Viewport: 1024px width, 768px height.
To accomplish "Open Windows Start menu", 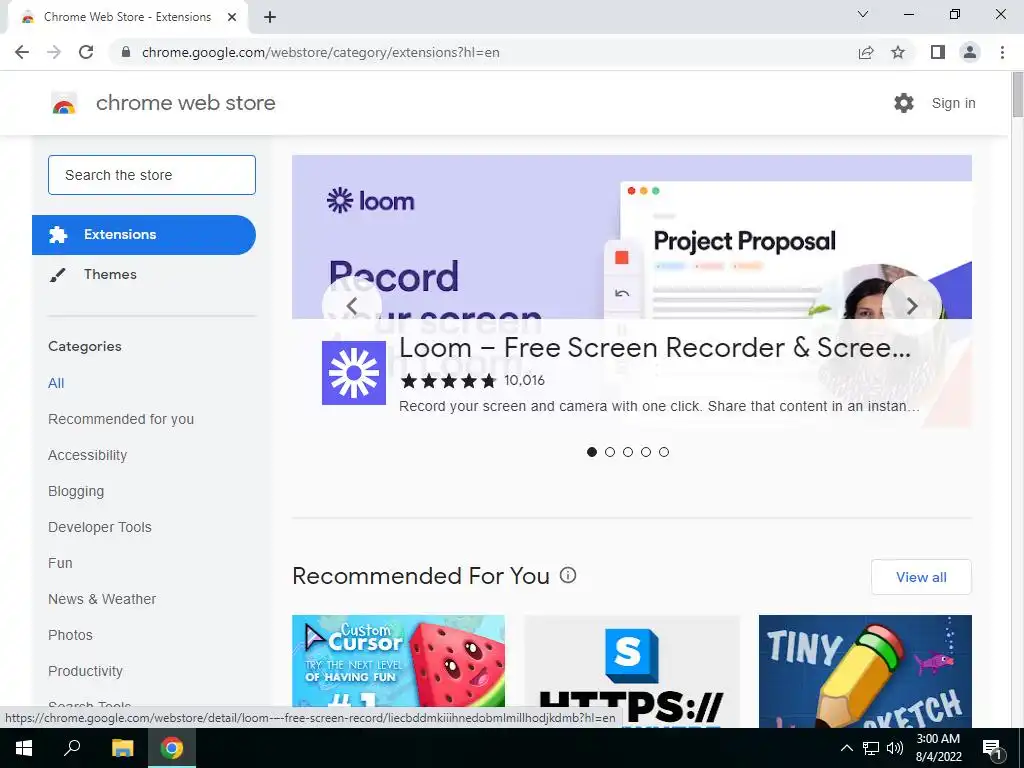I will click(24, 748).
